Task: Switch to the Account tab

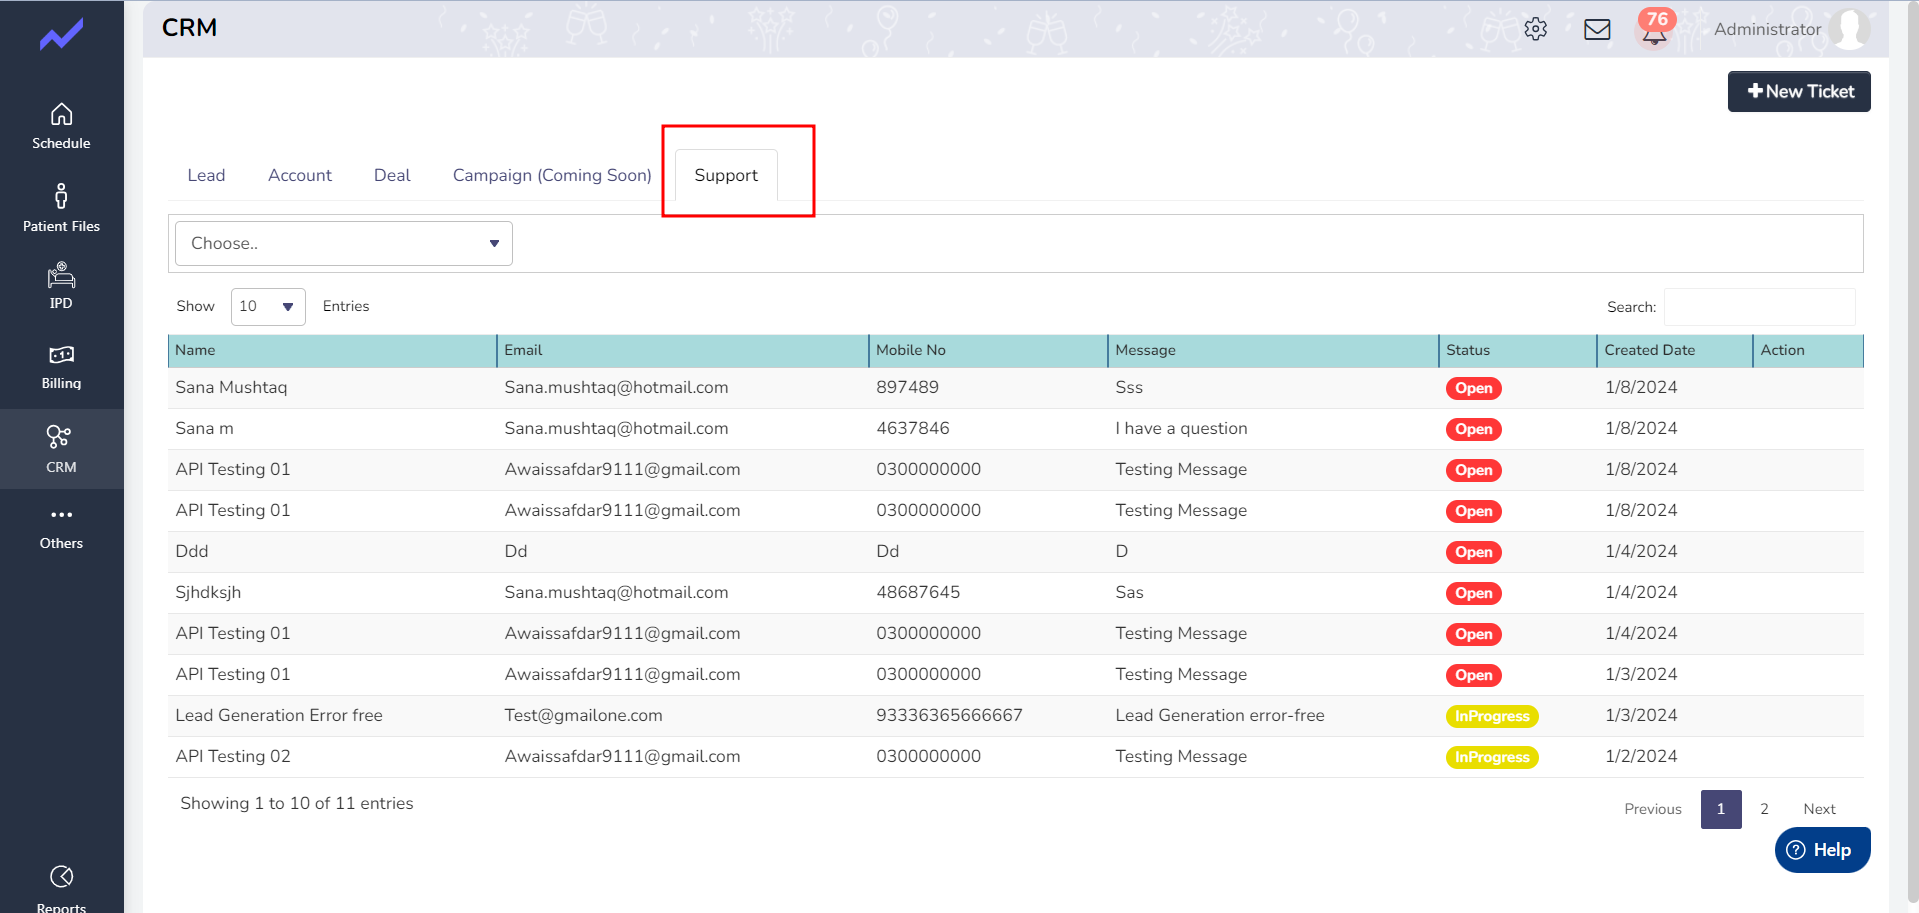Action: pyautogui.click(x=300, y=175)
